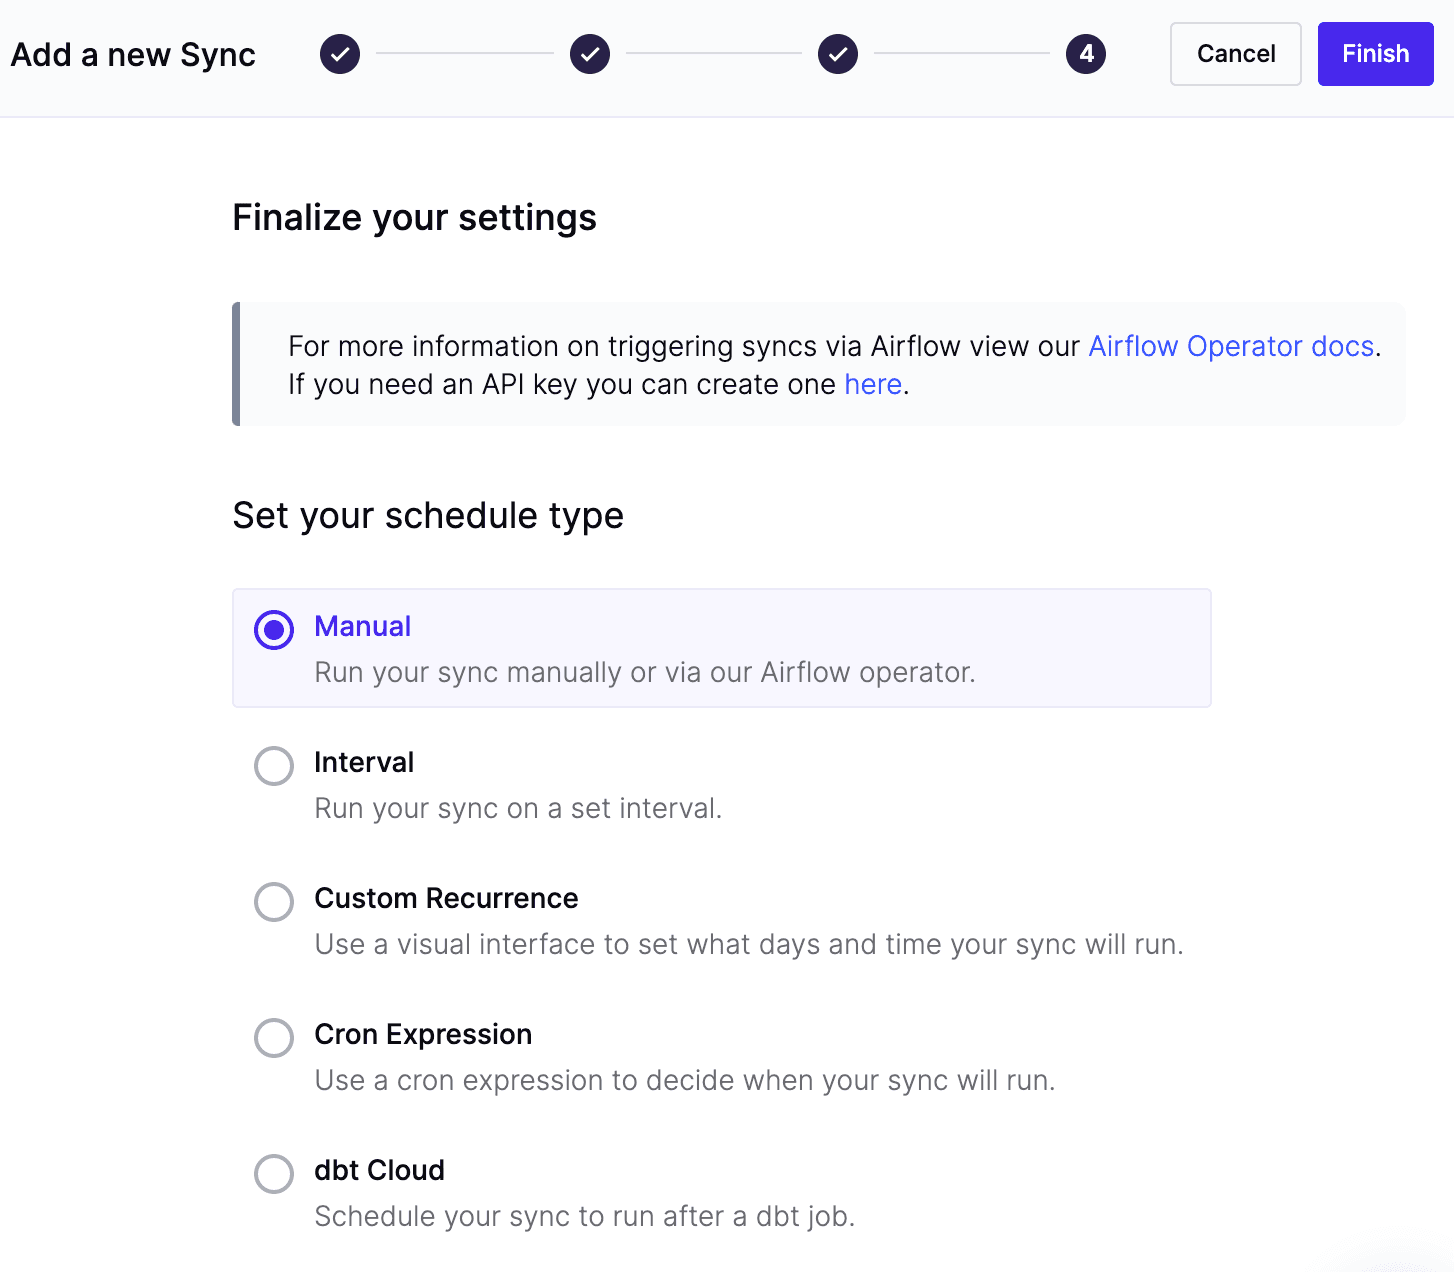Click the 'Add a new Sync' page title

(x=133, y=55)
